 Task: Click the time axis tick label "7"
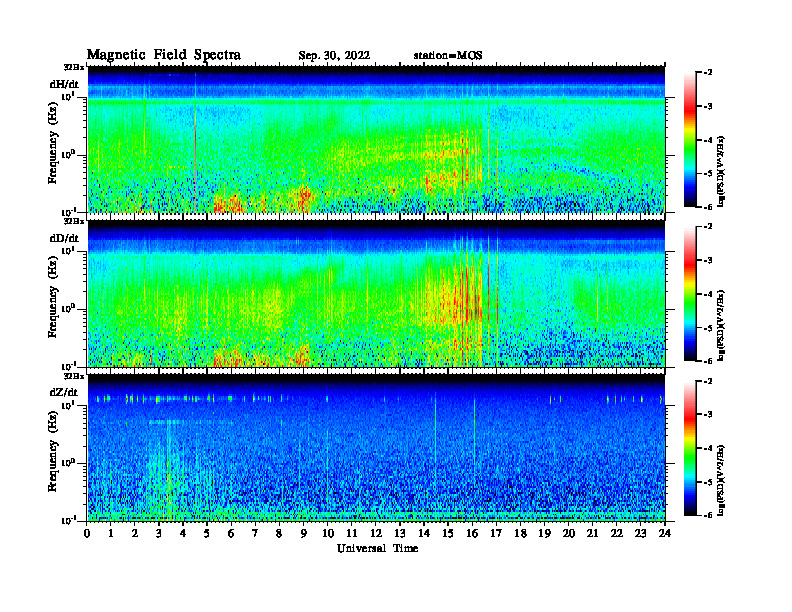[x=255, y=533]
